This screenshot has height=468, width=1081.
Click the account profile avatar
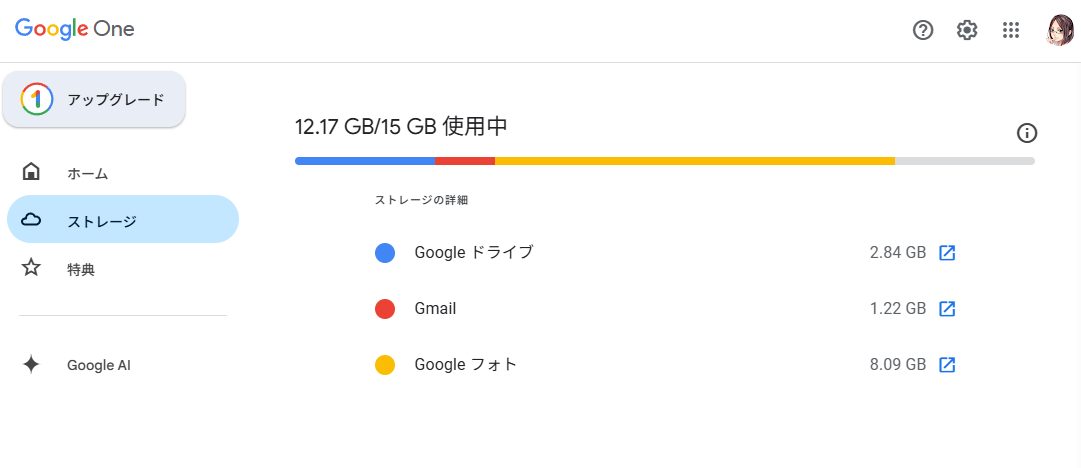[1059, 30]
